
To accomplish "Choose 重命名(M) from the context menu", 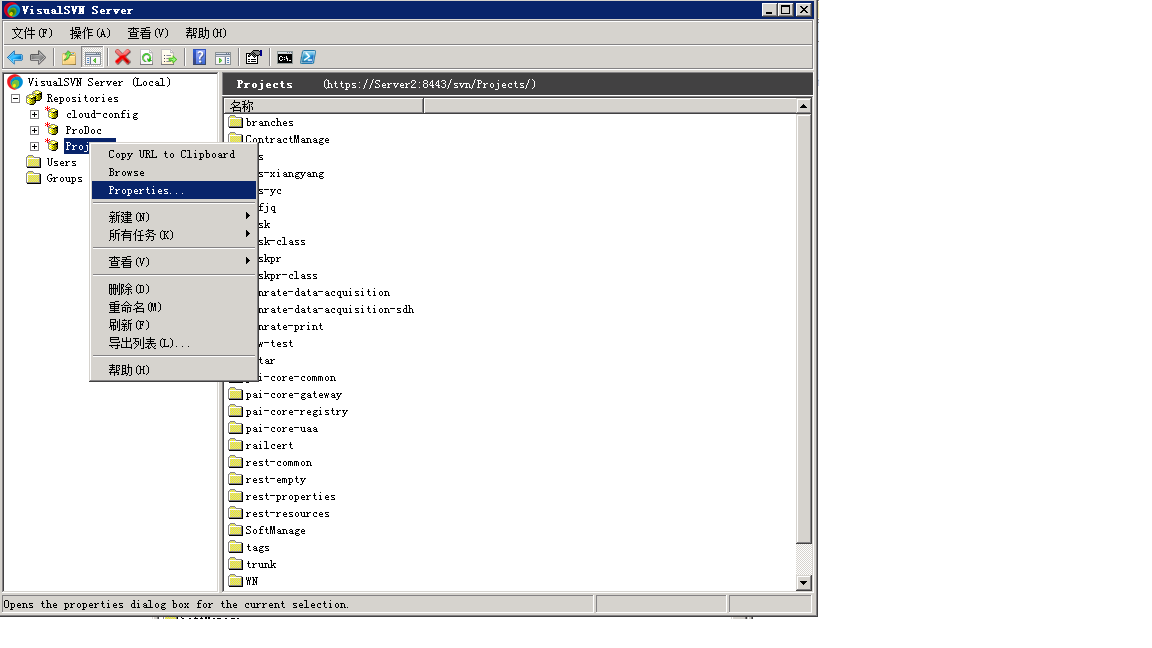I will click(x=173, y=307).
